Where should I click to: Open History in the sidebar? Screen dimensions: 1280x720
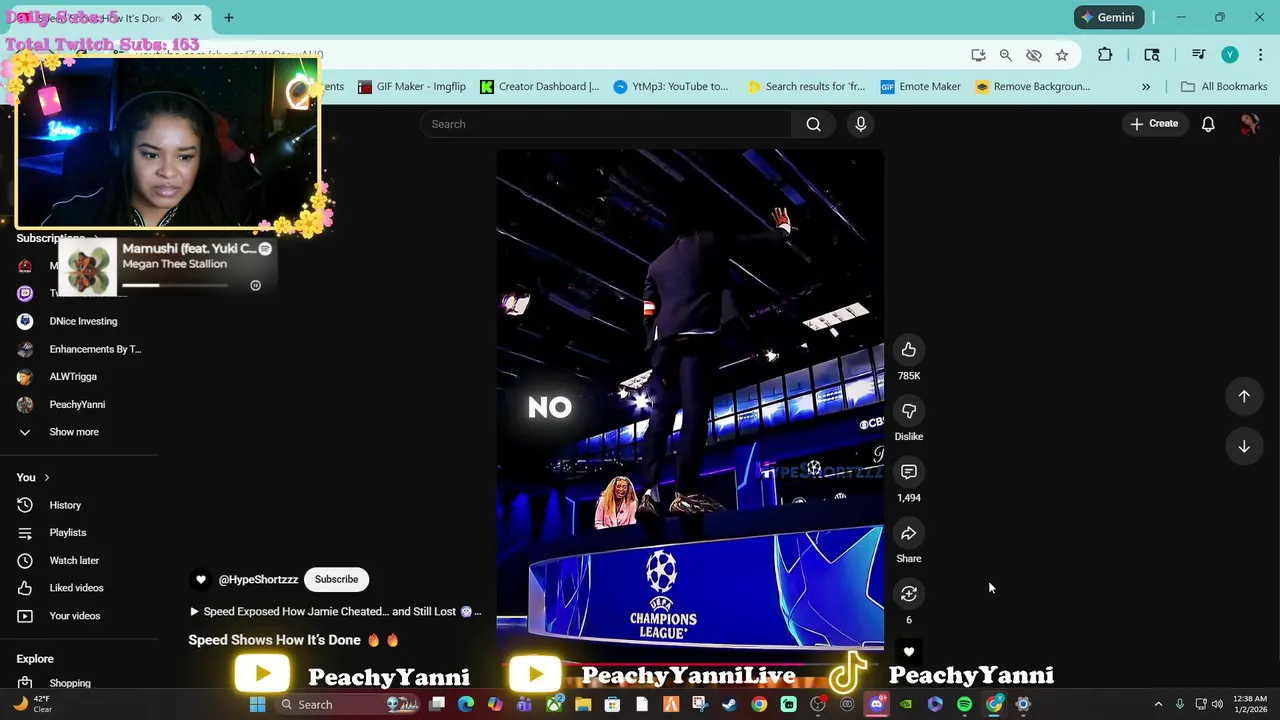[x=65, y=505]
